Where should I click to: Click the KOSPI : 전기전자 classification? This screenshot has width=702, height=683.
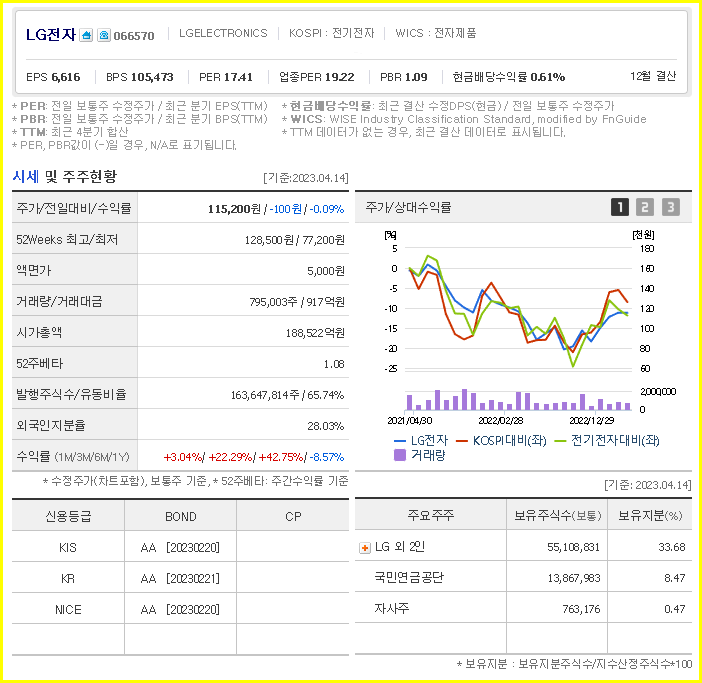[x=331, y=33]
